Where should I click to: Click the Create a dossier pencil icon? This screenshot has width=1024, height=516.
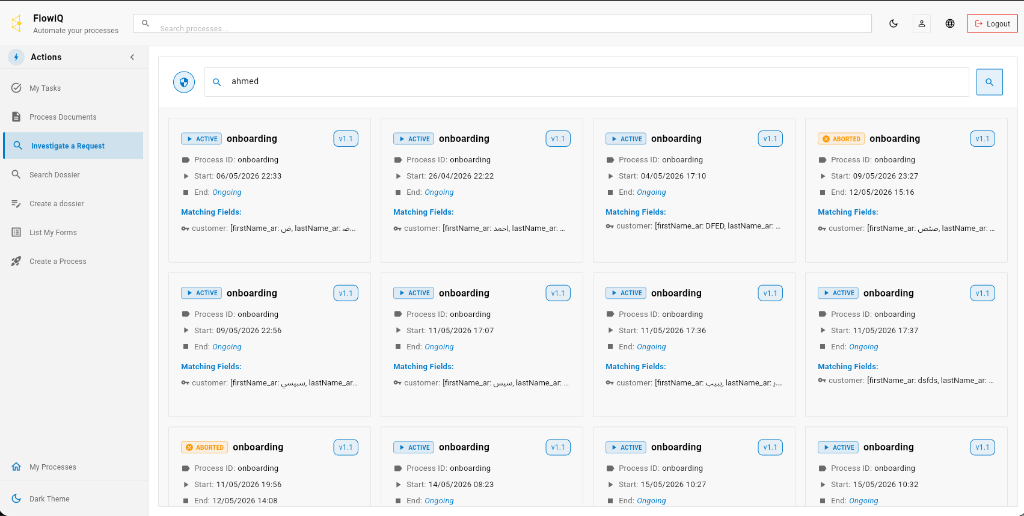tap(16, 203)
